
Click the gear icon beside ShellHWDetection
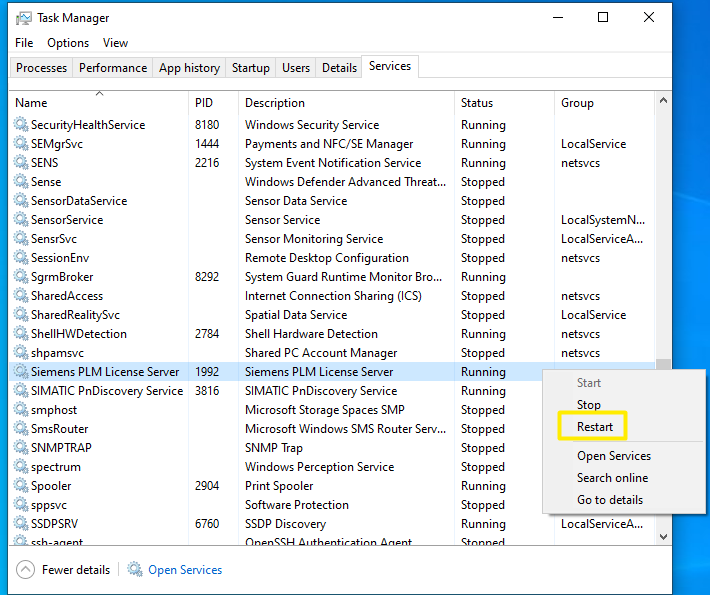[x=21, y=334]
